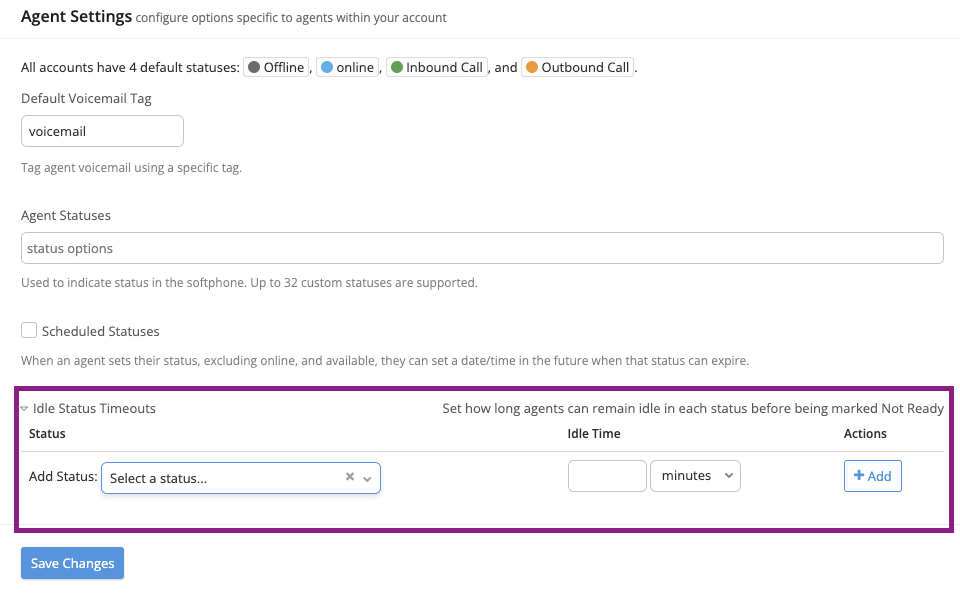Screen dimensions: 960x595
Task: Click the blue online status dot
Action: [326, 68]
